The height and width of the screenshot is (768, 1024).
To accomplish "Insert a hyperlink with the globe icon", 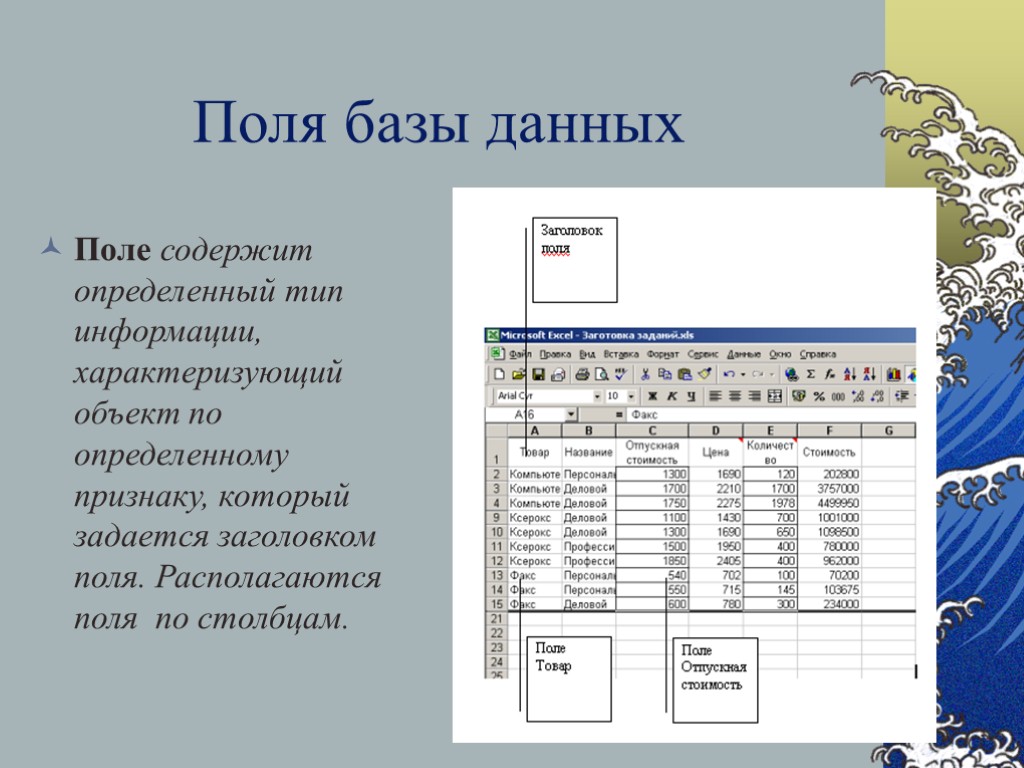I will click(792, 374).
